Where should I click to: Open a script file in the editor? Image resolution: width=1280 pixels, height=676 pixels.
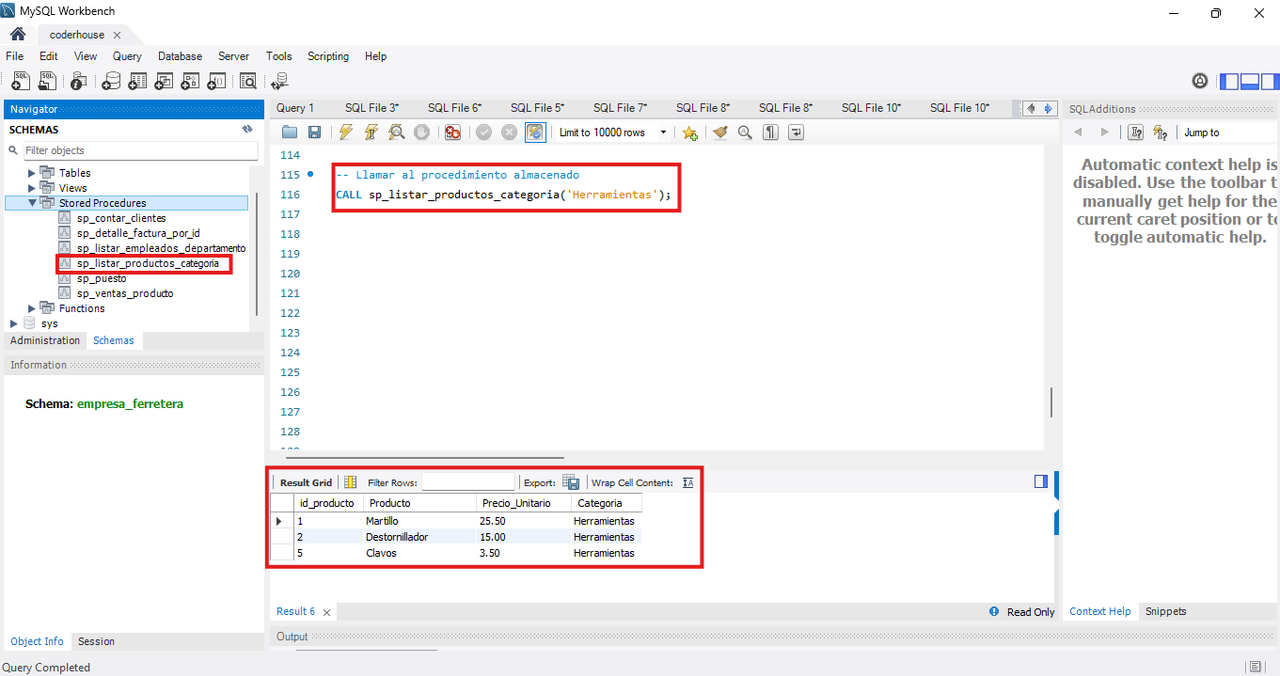pyautogui.click(x=289, y=132)
